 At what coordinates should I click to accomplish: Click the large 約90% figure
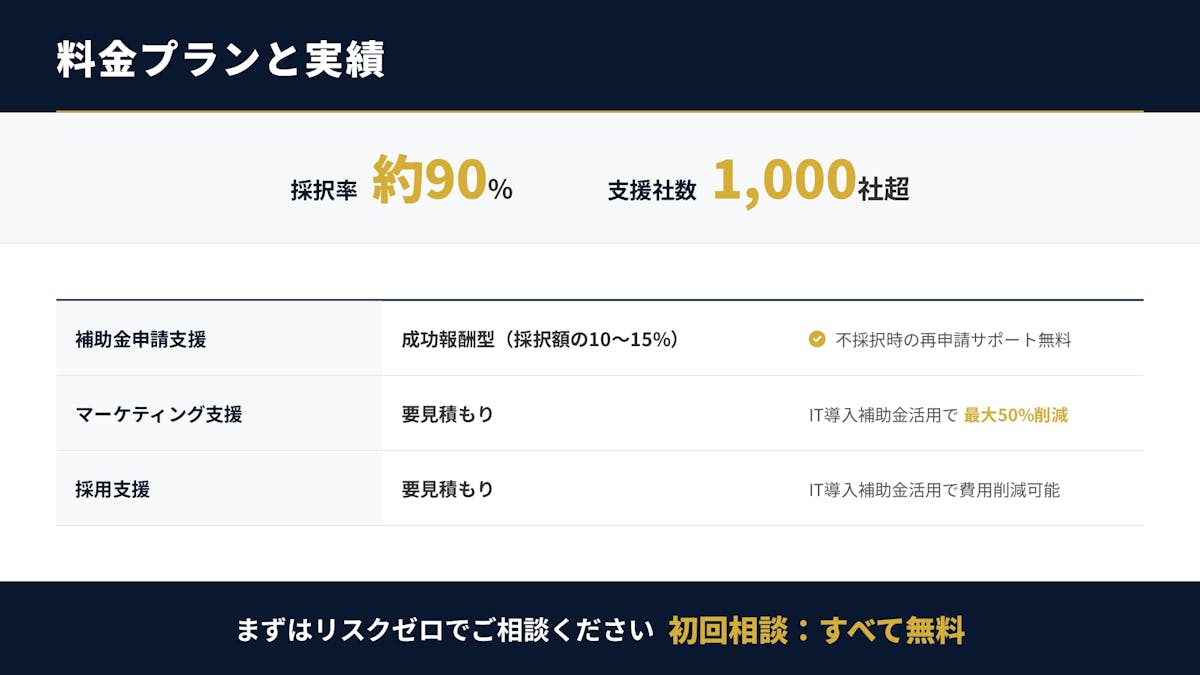[442, 182]
